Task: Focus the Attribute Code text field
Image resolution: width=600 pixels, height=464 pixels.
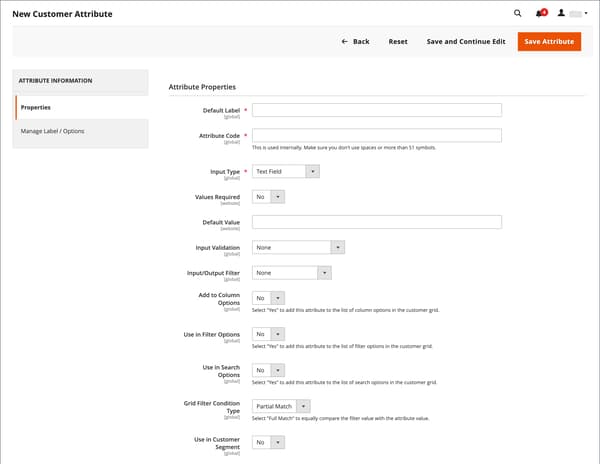Action: 377,135
